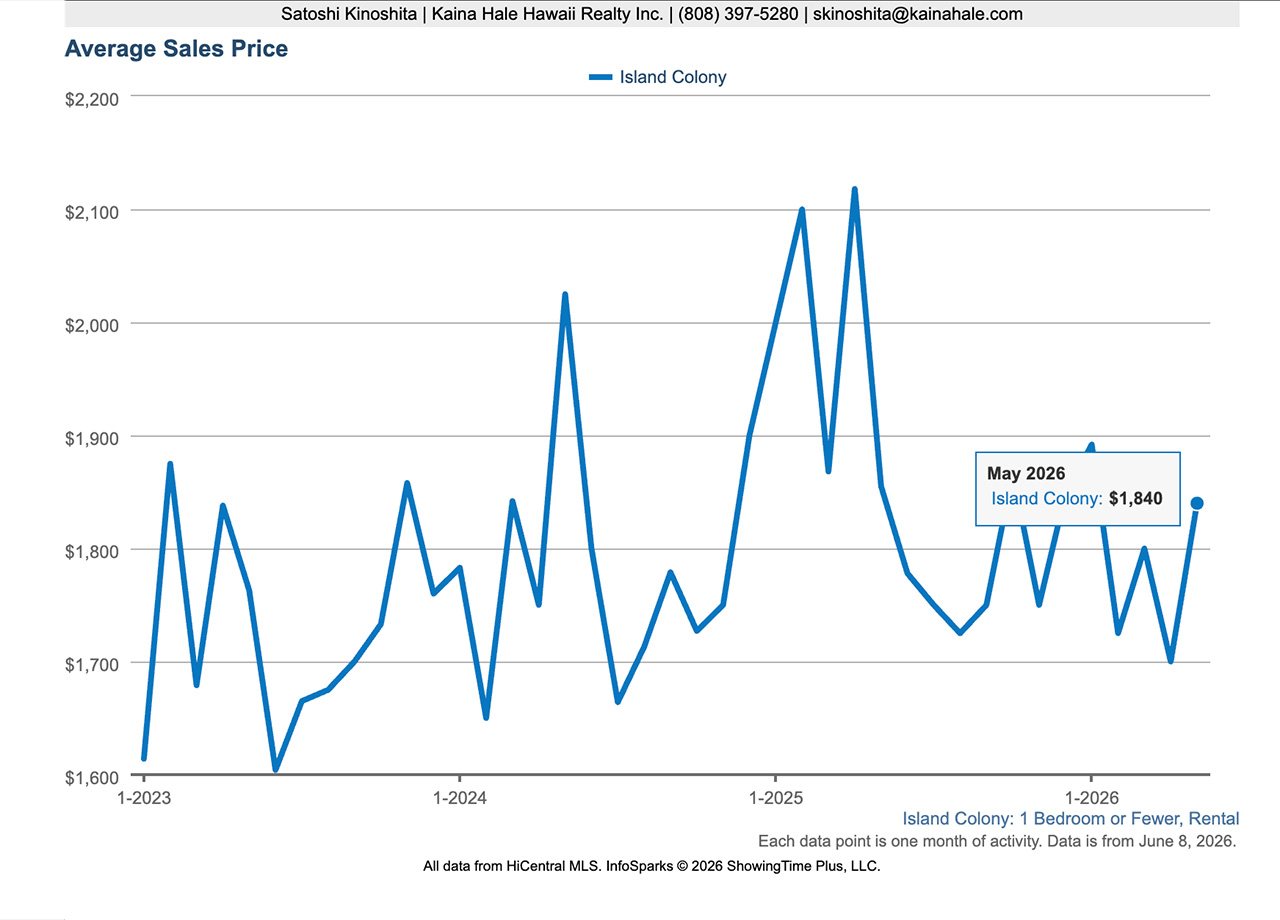This screenshot has width=1280, height=920.
Task: Click the $1,900 y-axis label
Action: (91, 437)
